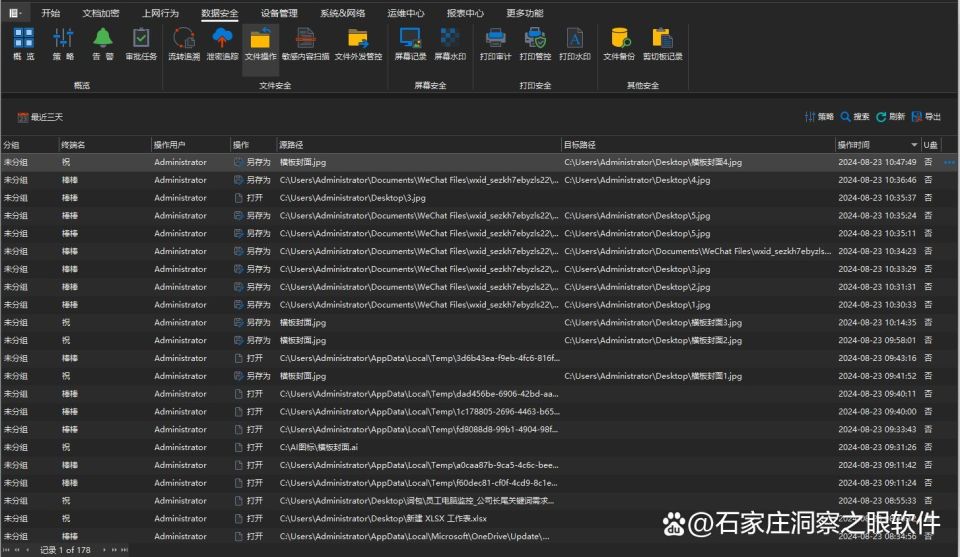The image size is (960, 557).
Task: Click Administrator in the 09:40:00 row
Action: coord(180,411)
